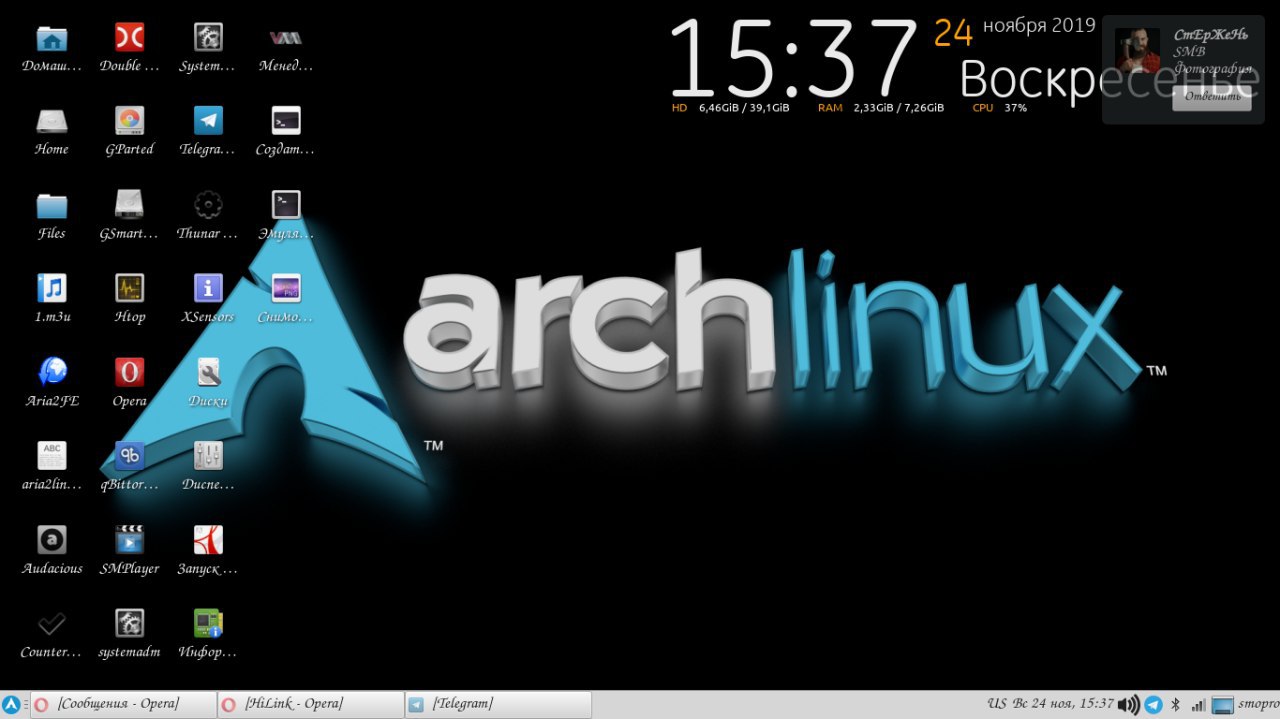Open the aria2lin… text file icon

coord(52,456)
